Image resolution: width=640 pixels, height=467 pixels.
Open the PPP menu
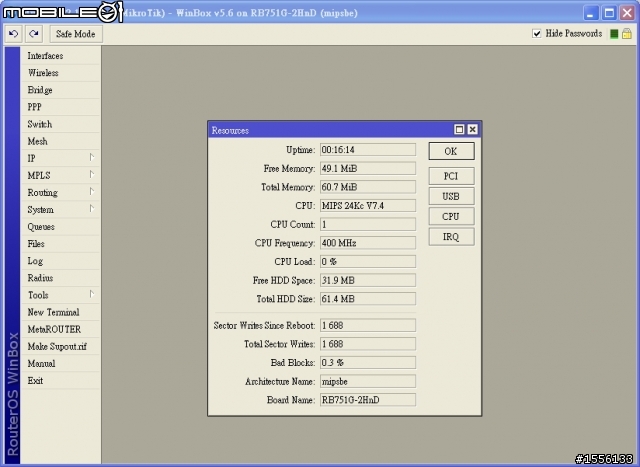[60, 107]
